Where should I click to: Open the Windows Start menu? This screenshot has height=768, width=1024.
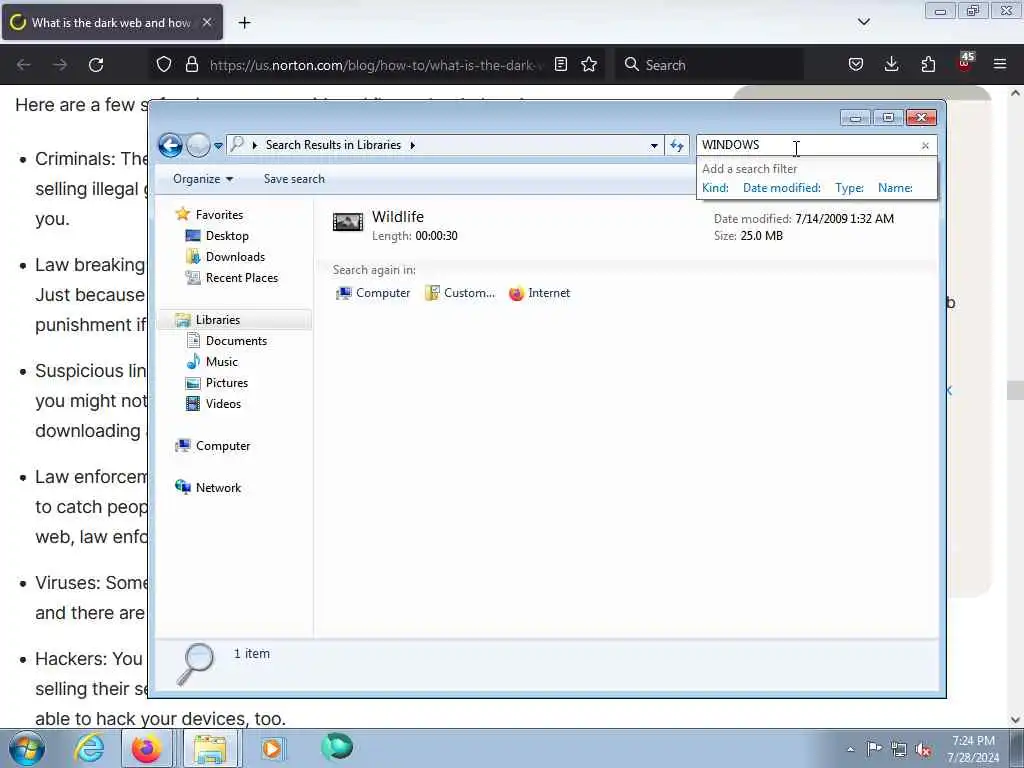click(x=27, y=748)
